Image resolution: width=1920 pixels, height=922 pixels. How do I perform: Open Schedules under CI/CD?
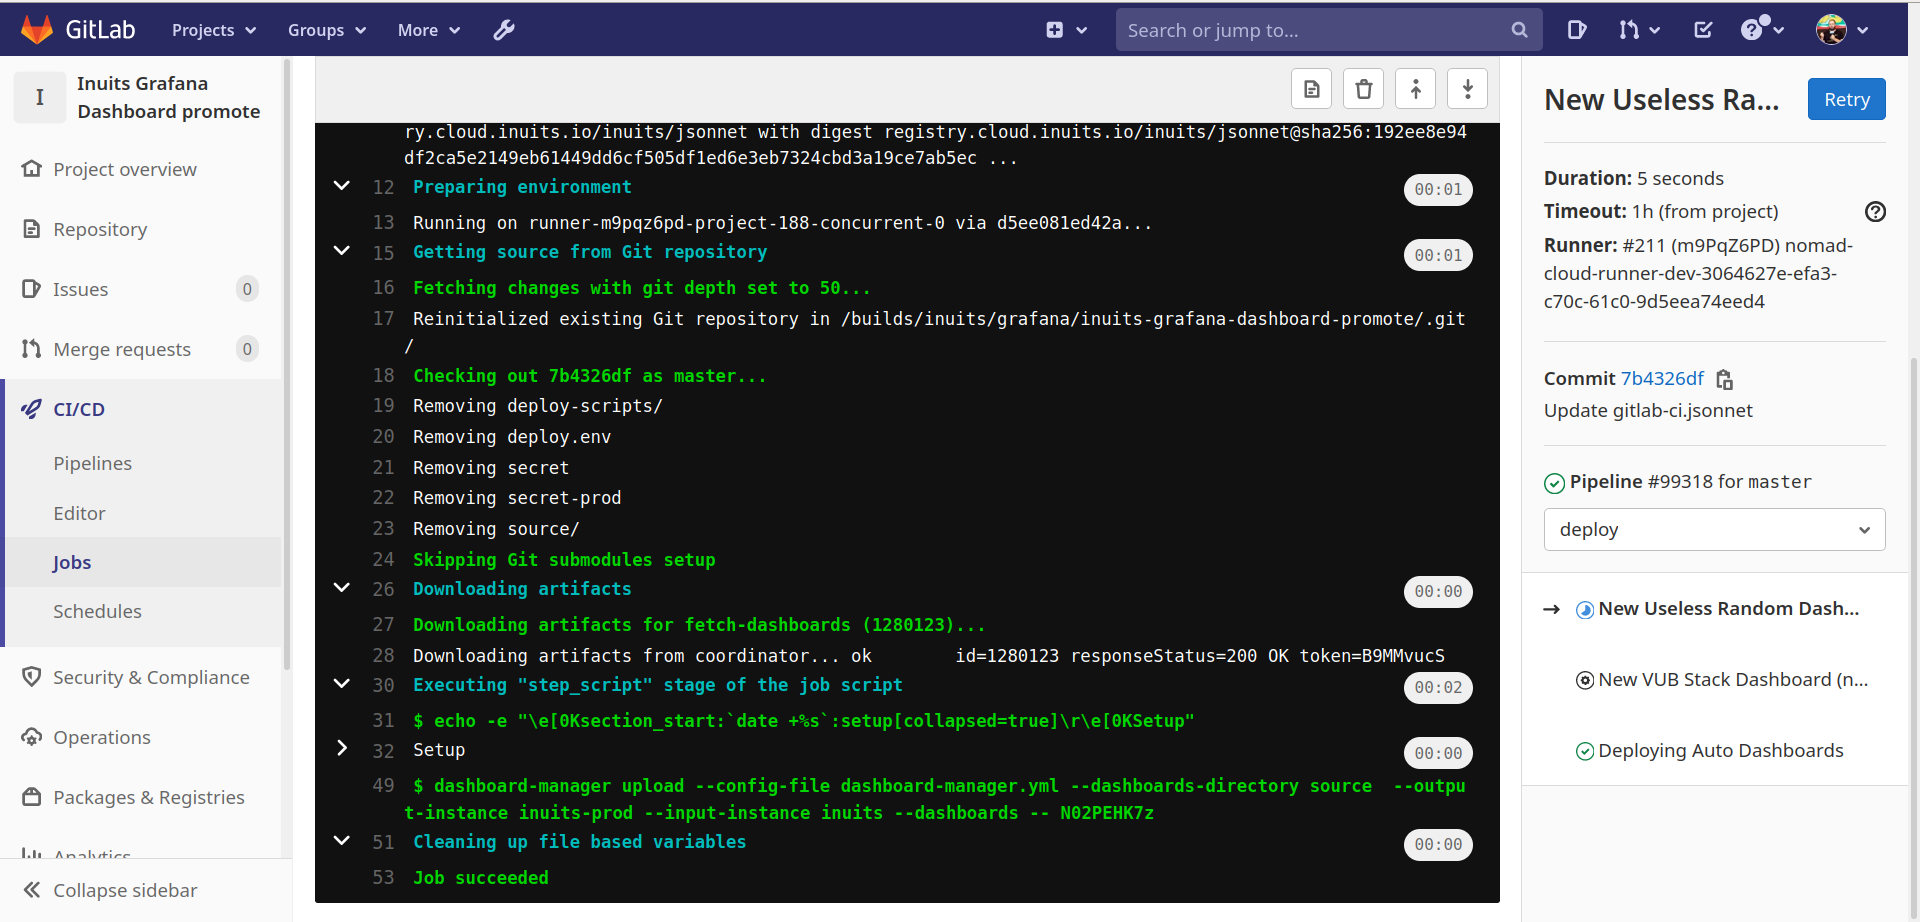(x=97, y=611)
